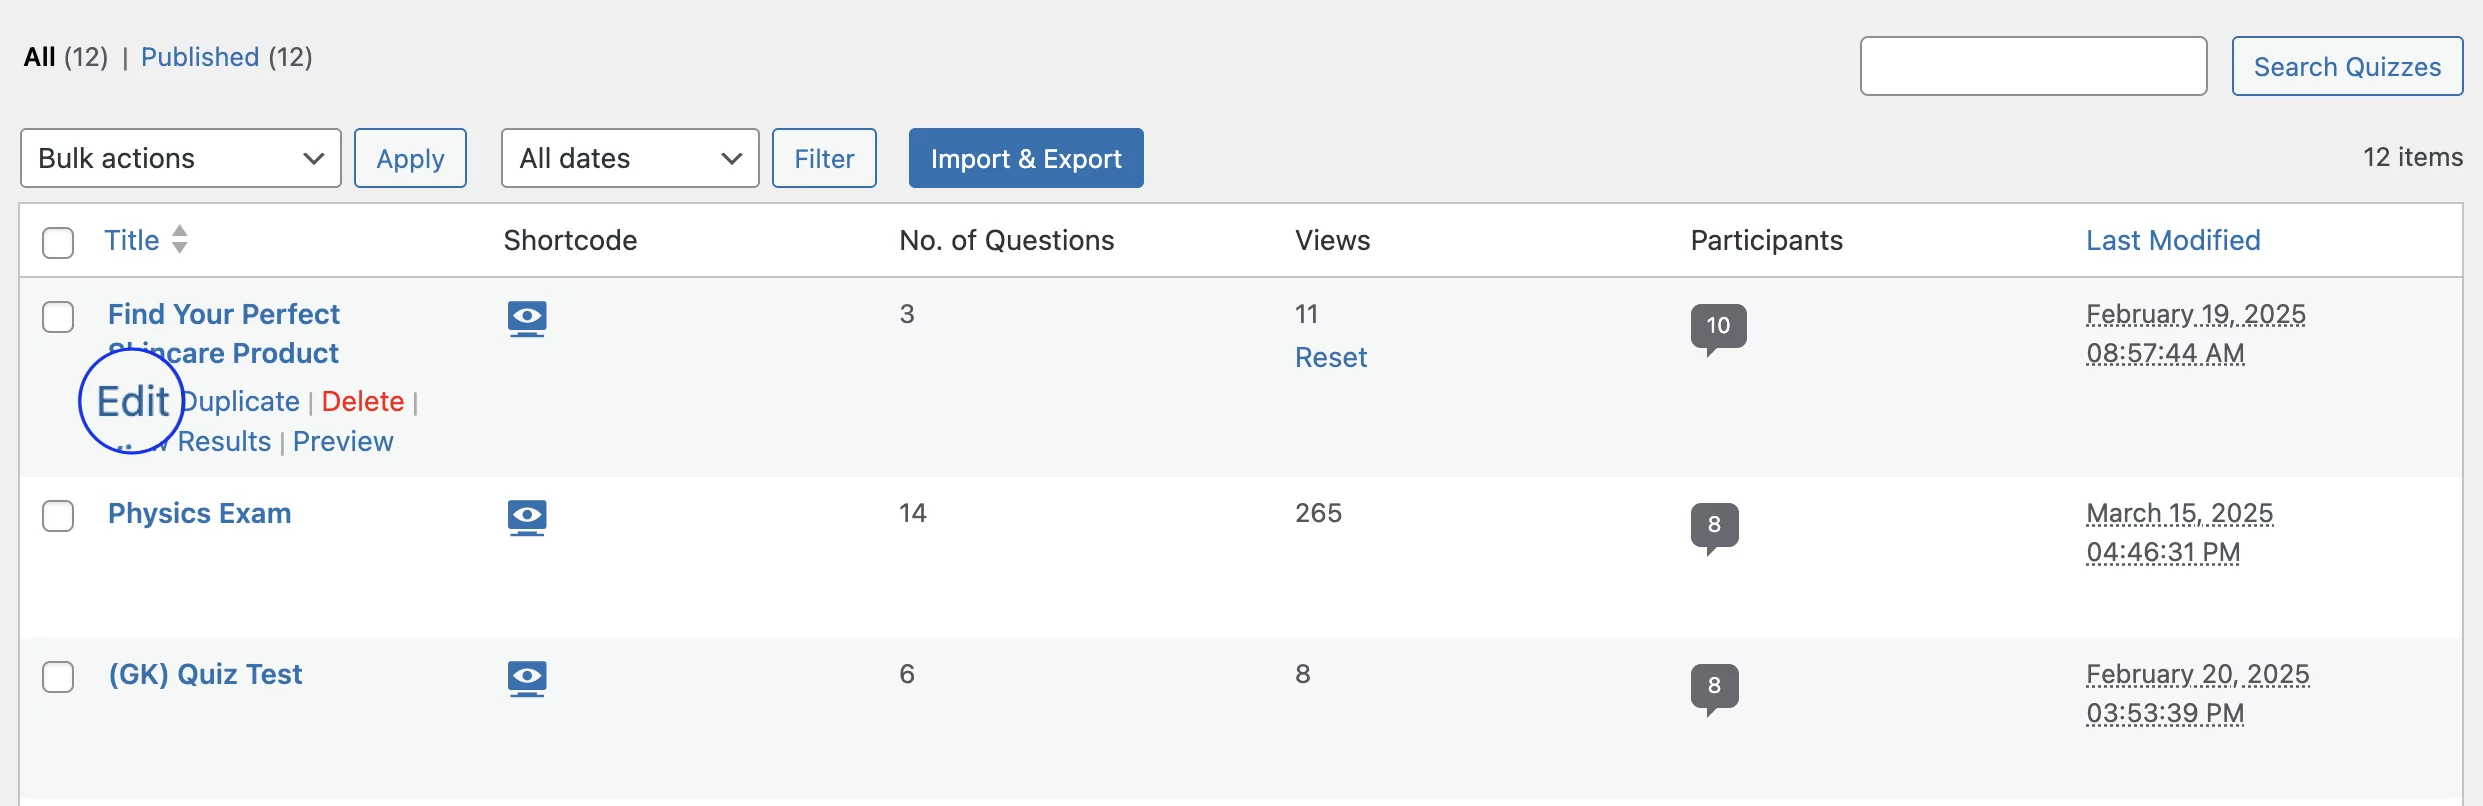Reset views for the skincare quiz
Screen dimensions: 2483x806
(x=1330, y=357)
